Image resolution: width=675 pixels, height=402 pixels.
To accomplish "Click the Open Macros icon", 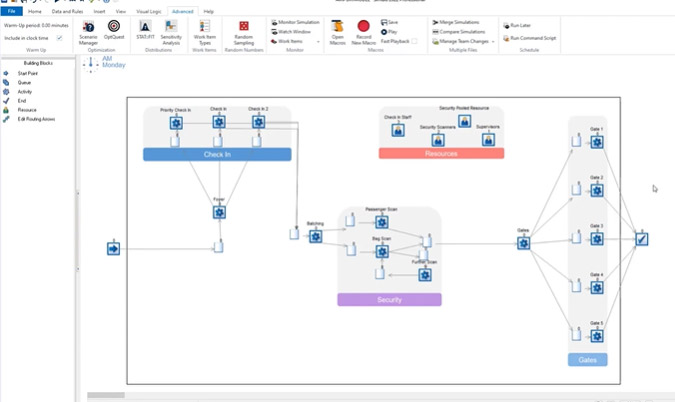I will [337, 30].
